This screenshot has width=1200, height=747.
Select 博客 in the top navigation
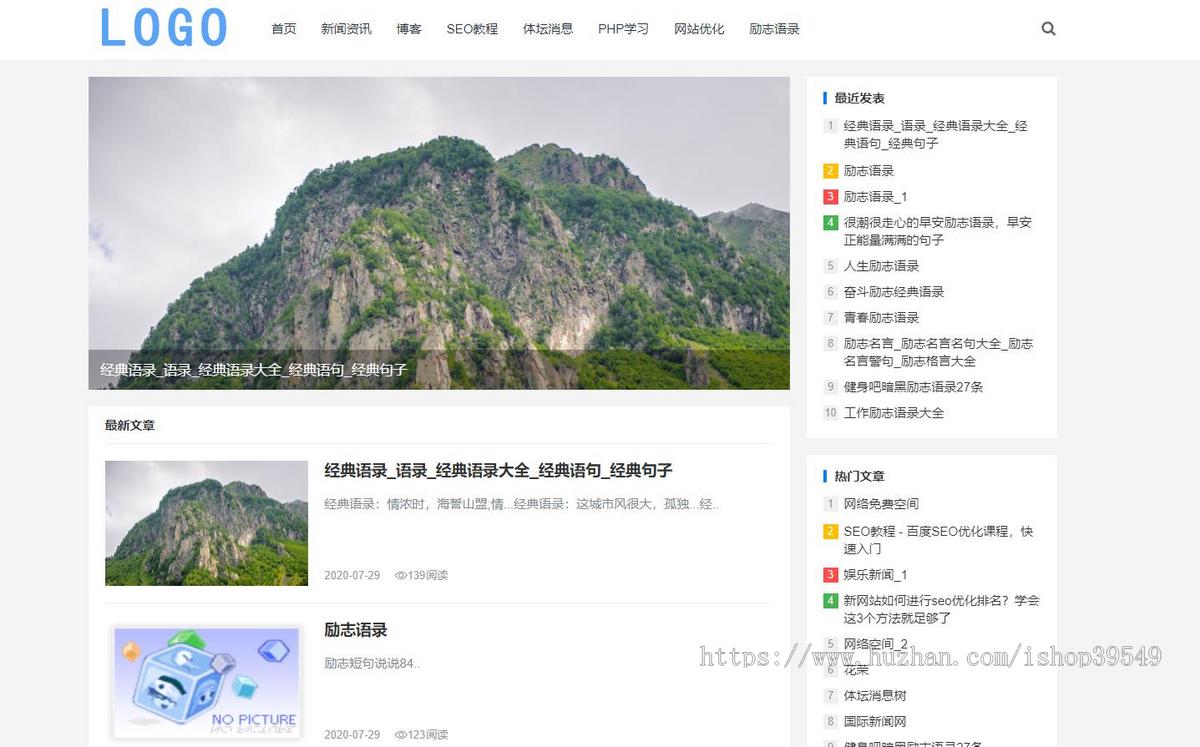[409, 29]
